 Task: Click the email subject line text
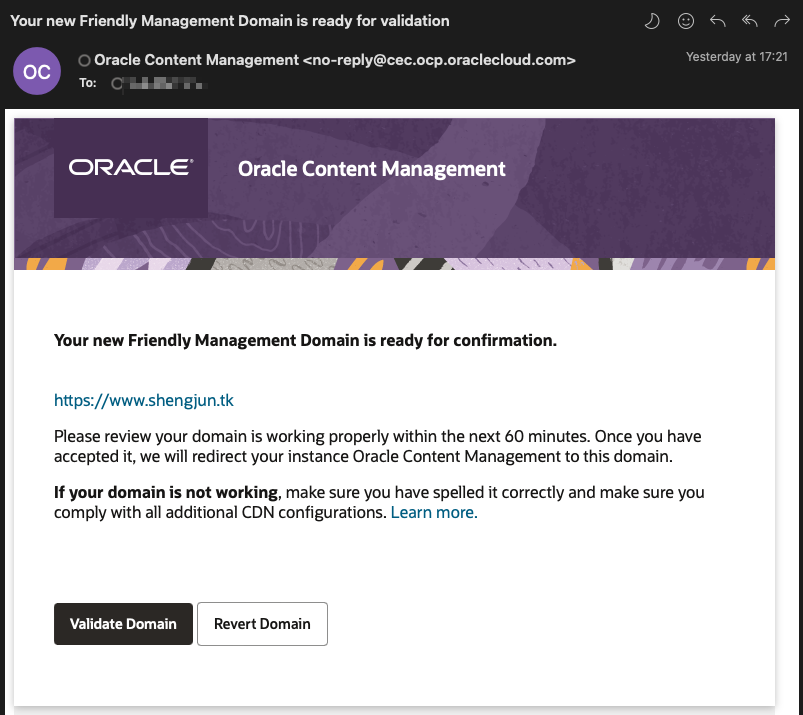pos(230,21)
